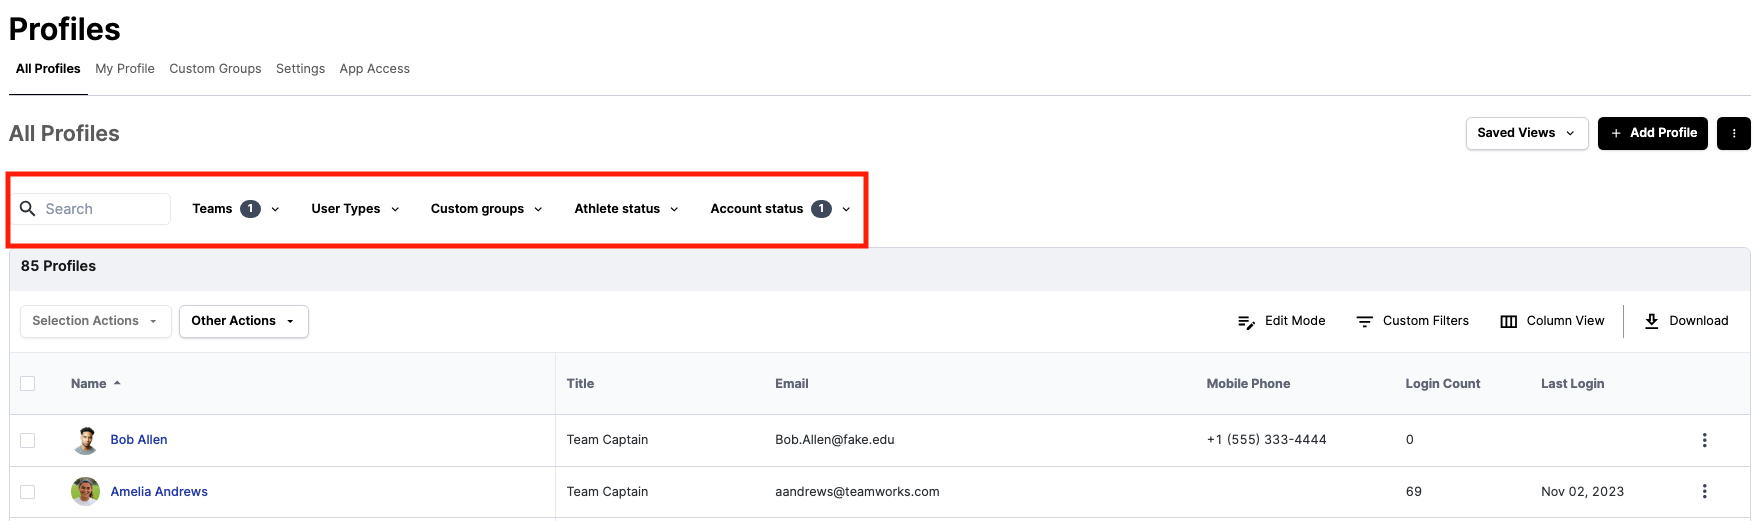1761x521 pixels.
Task: Open the three-dot menu beside Add Profile
Action: 1733,133
